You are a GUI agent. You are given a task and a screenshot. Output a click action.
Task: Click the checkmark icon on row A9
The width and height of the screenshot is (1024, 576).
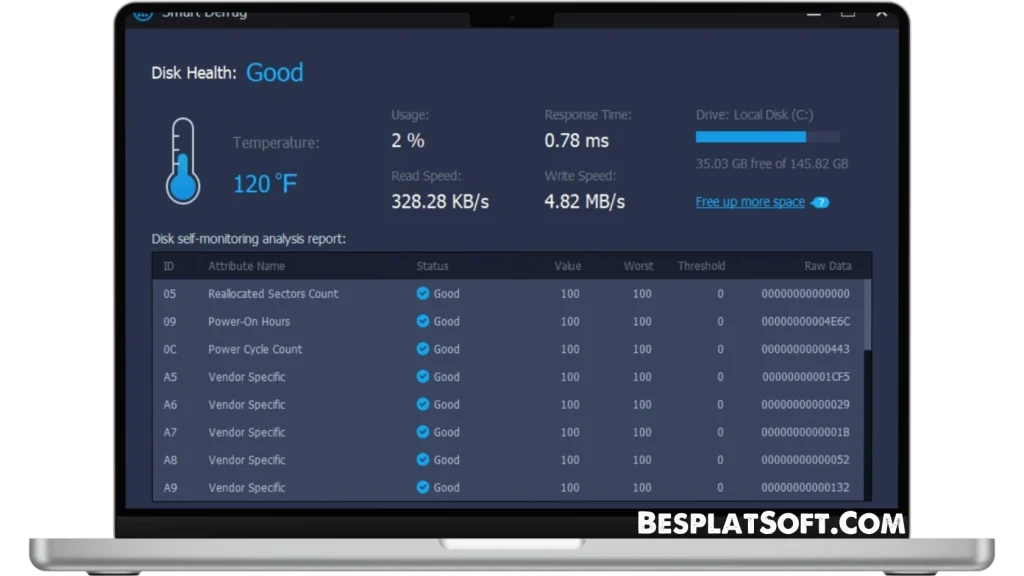pos(423,487)
